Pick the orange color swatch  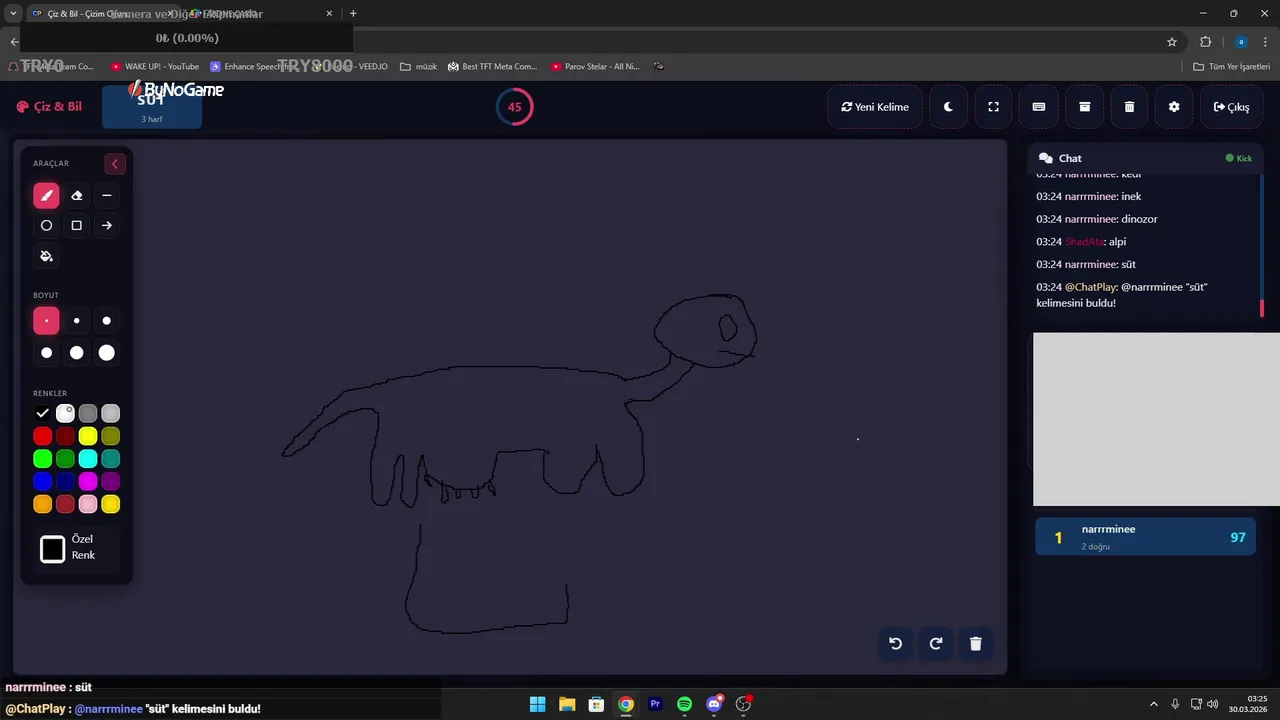pos(42,505)
